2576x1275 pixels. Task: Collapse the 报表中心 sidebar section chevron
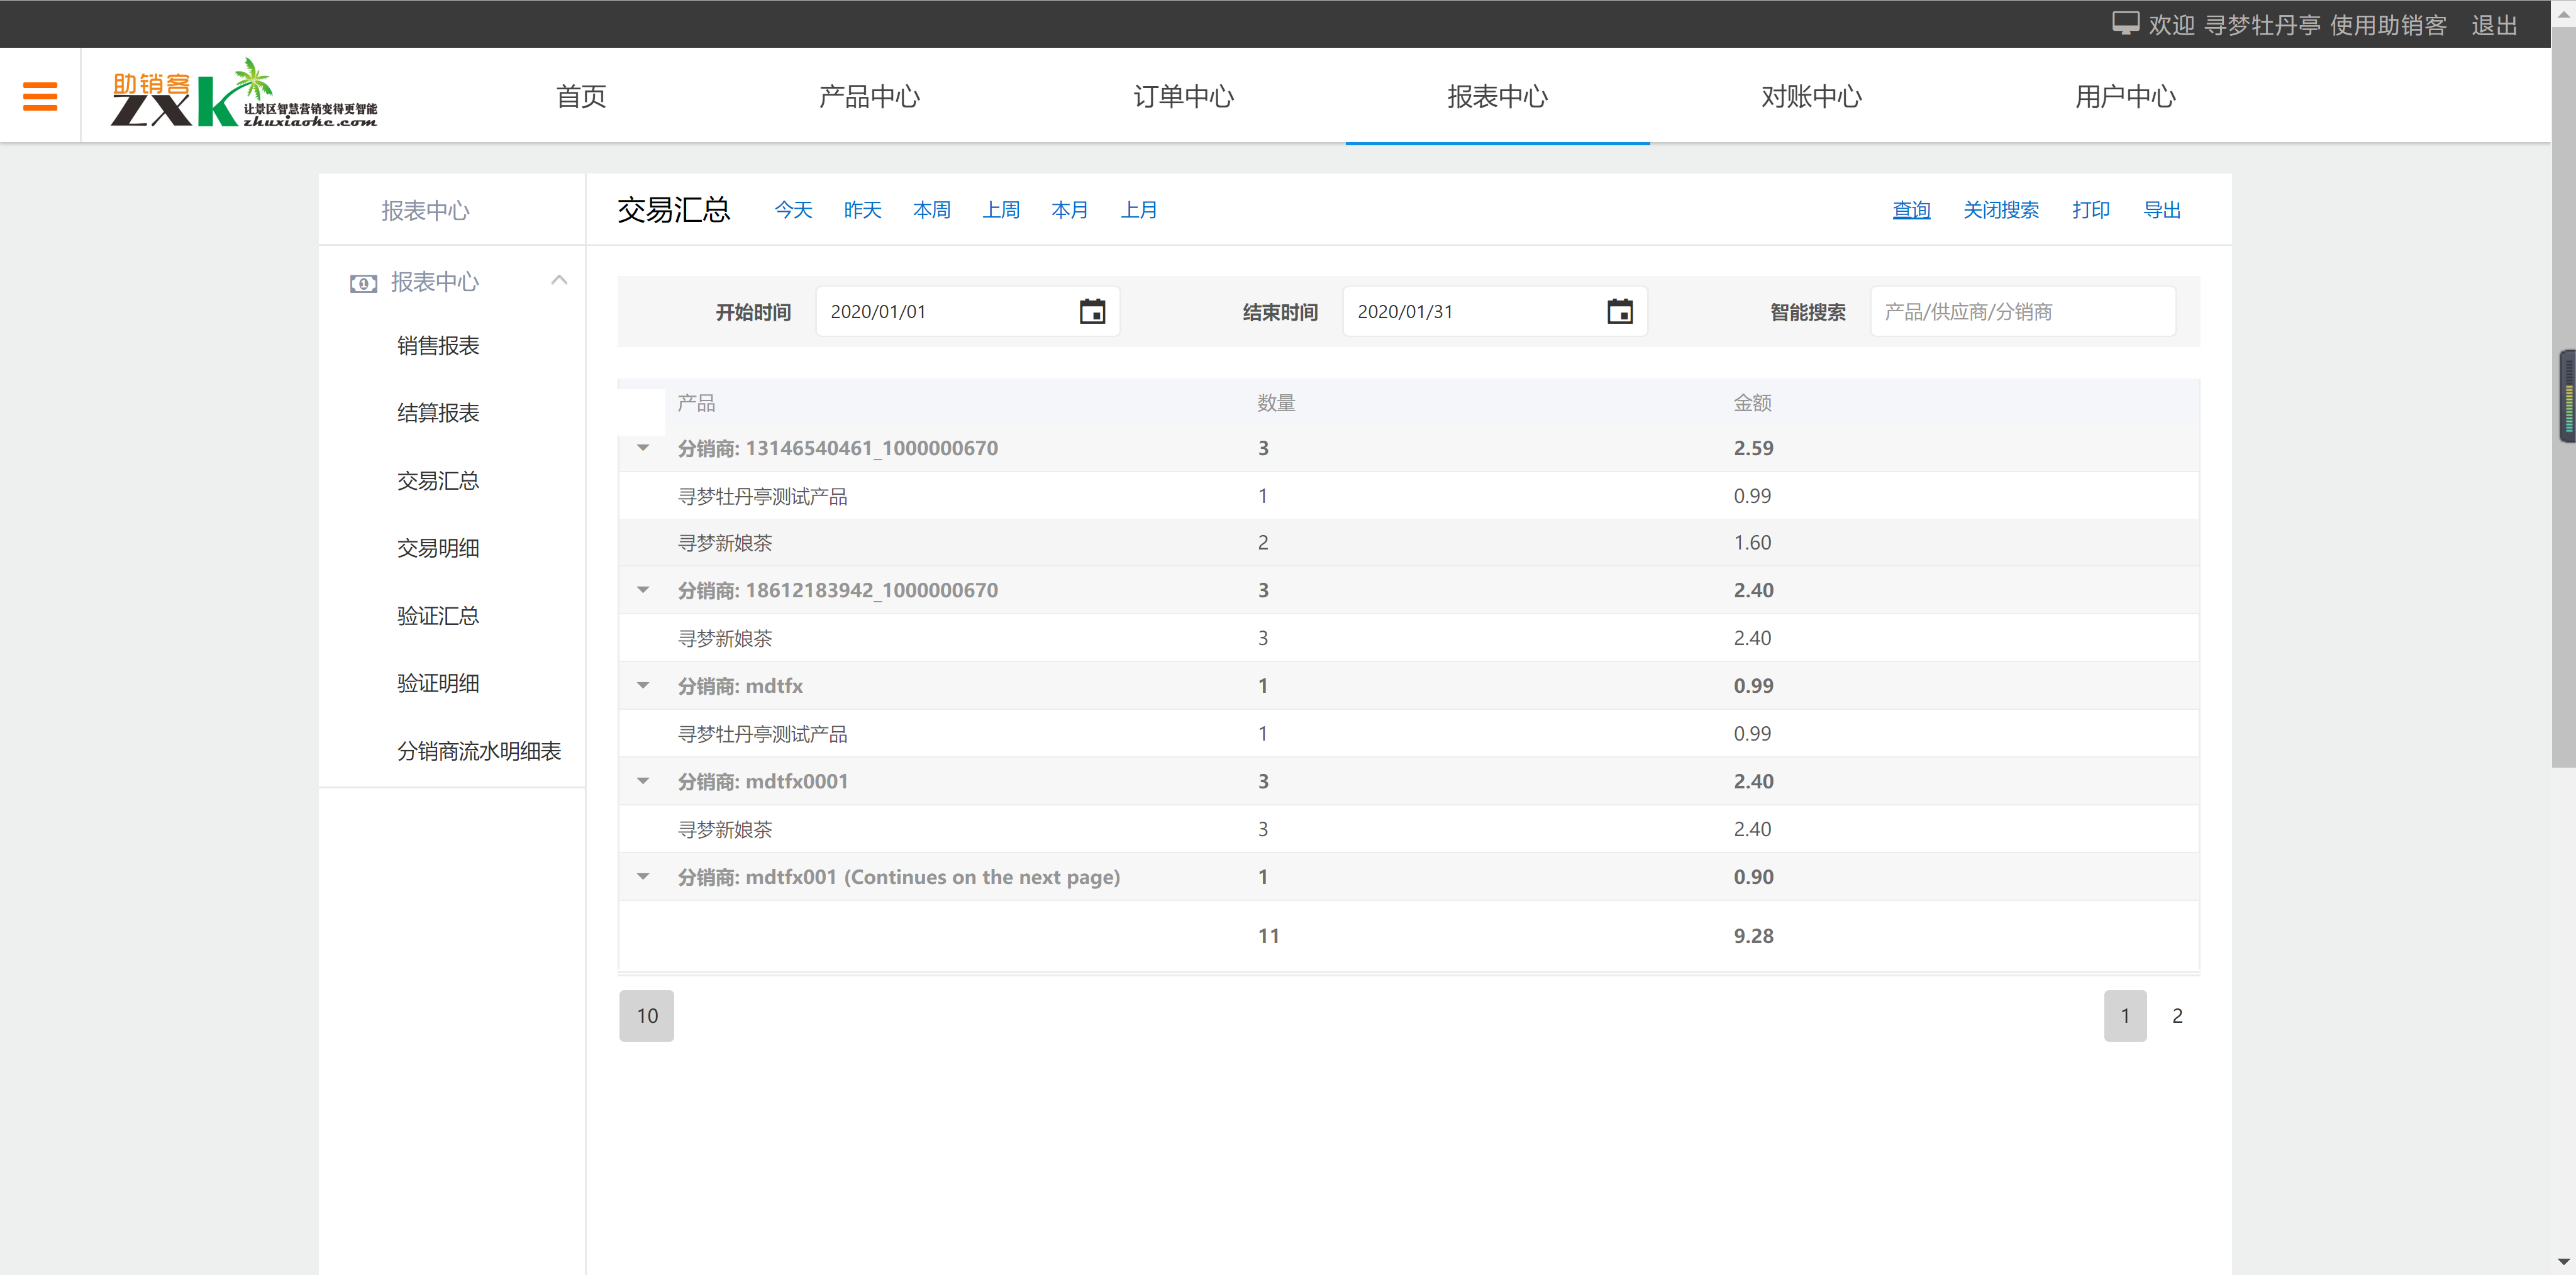click(x=559, y=281)
